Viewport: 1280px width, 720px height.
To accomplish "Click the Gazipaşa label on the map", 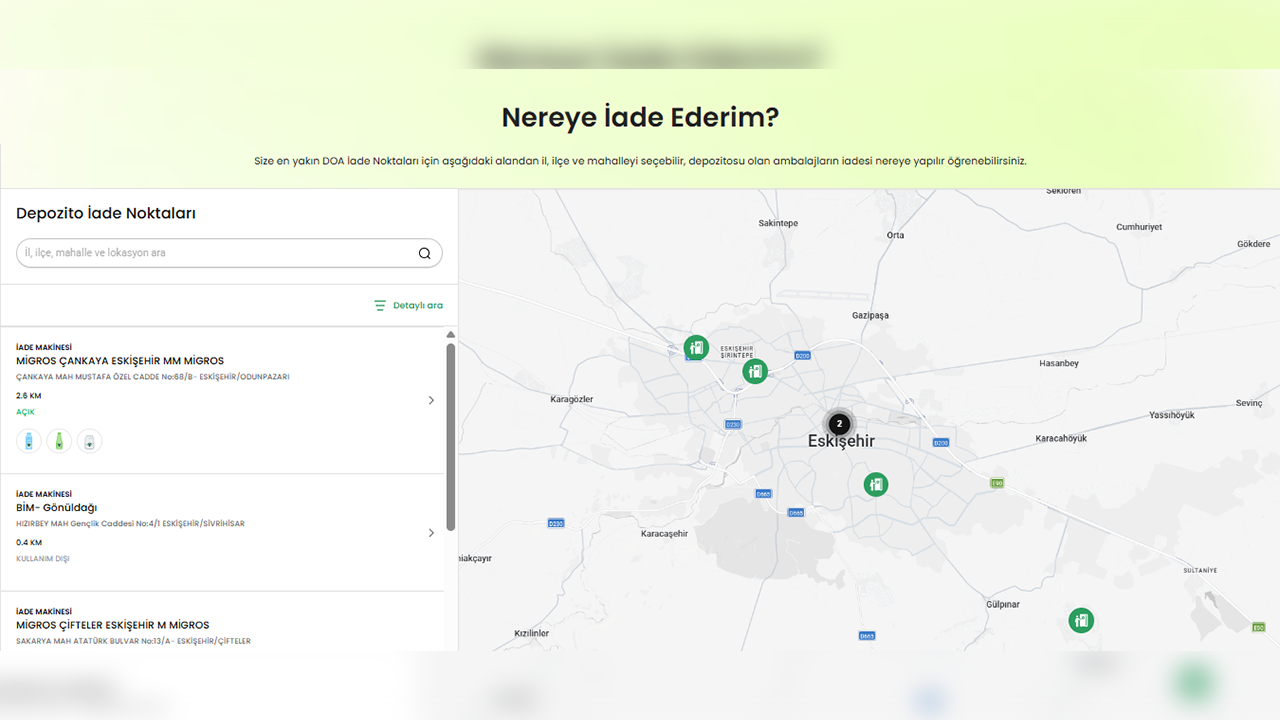I will pyautogui.click(x=870, y=315).
